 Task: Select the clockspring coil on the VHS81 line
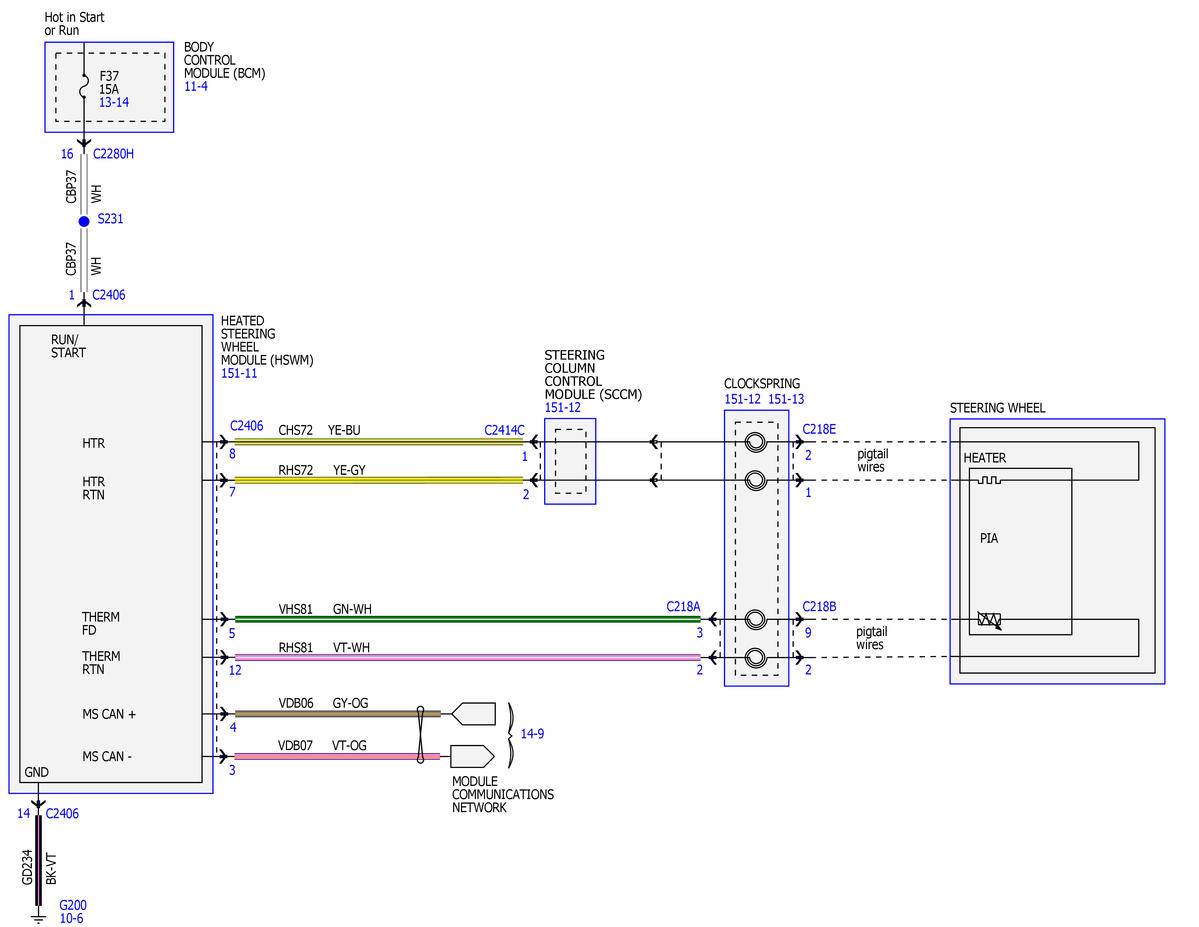point(755,619)
